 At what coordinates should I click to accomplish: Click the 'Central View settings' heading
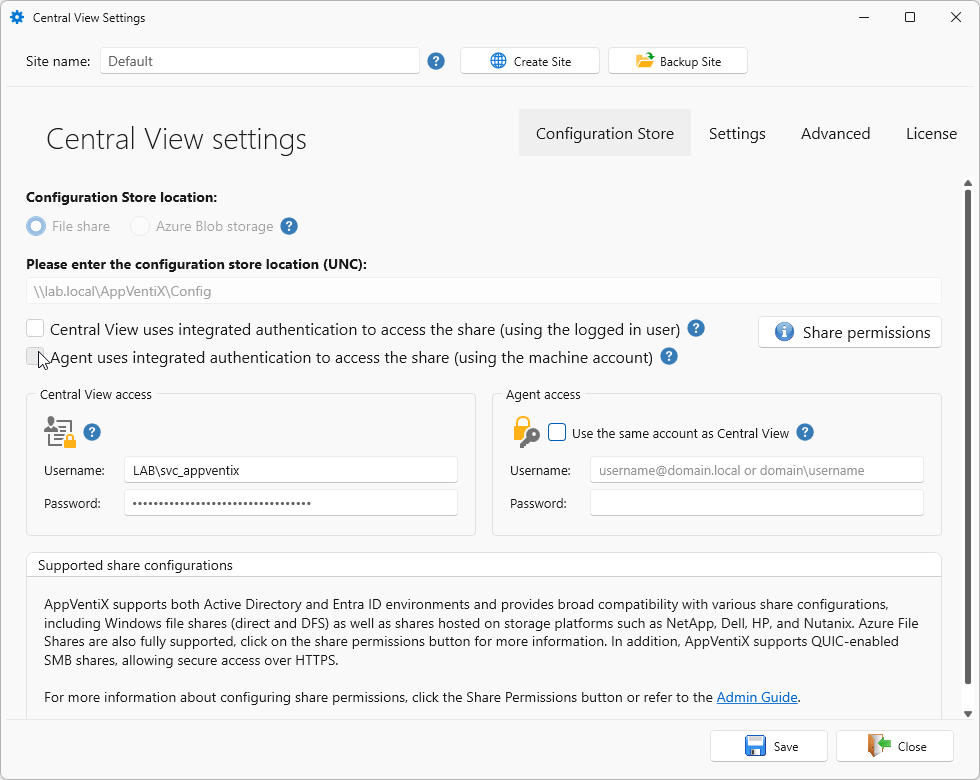176,139
